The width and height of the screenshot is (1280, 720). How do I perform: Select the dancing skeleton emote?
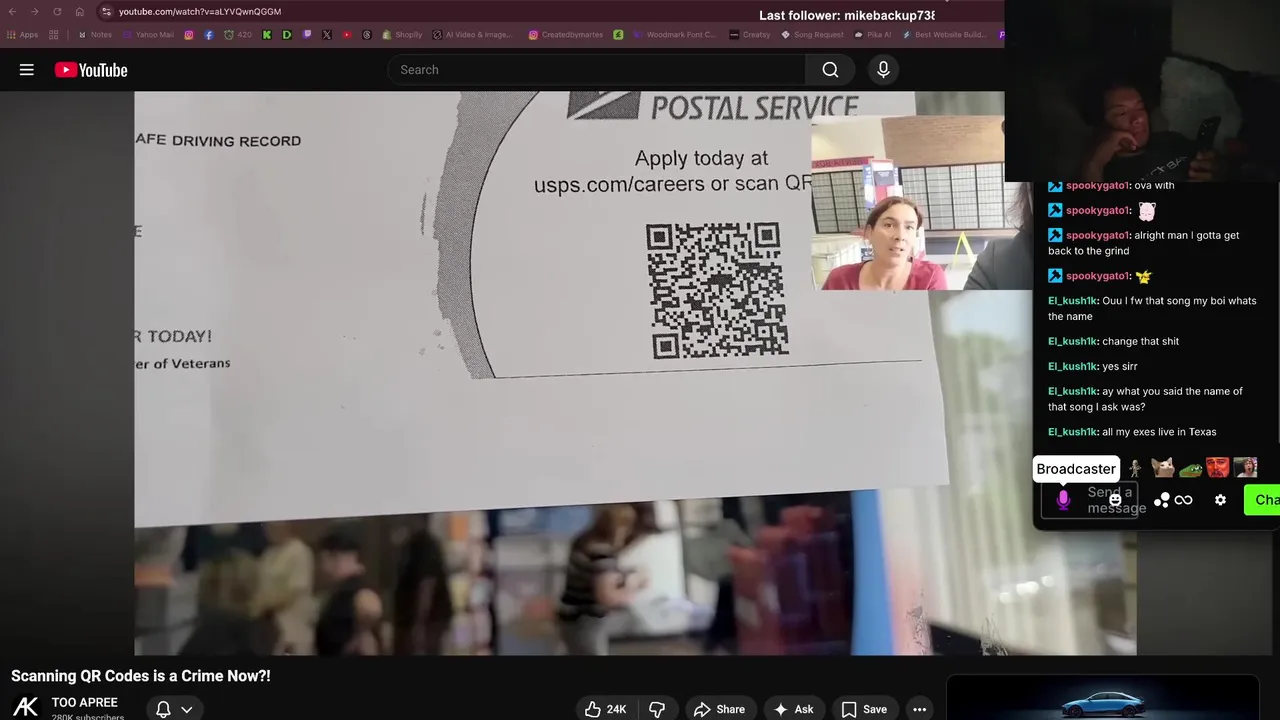pos(1135,468)
